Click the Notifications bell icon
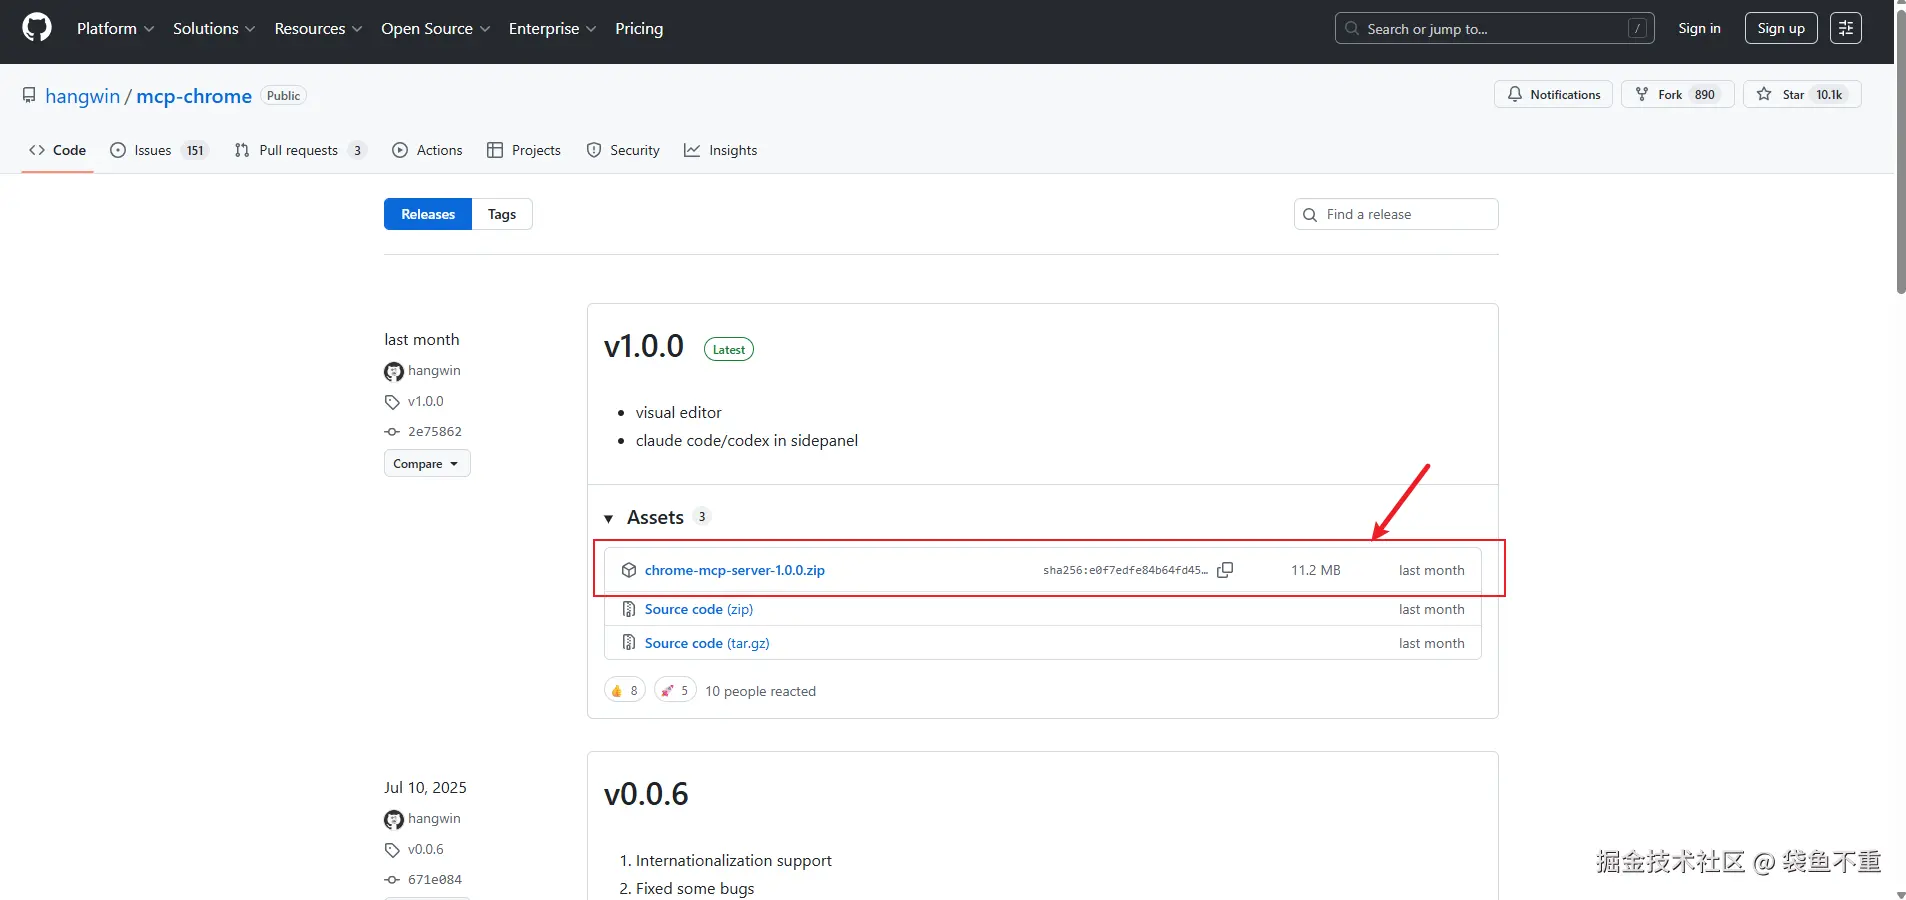This screenshot has width=1906, height=900. 1515,94
